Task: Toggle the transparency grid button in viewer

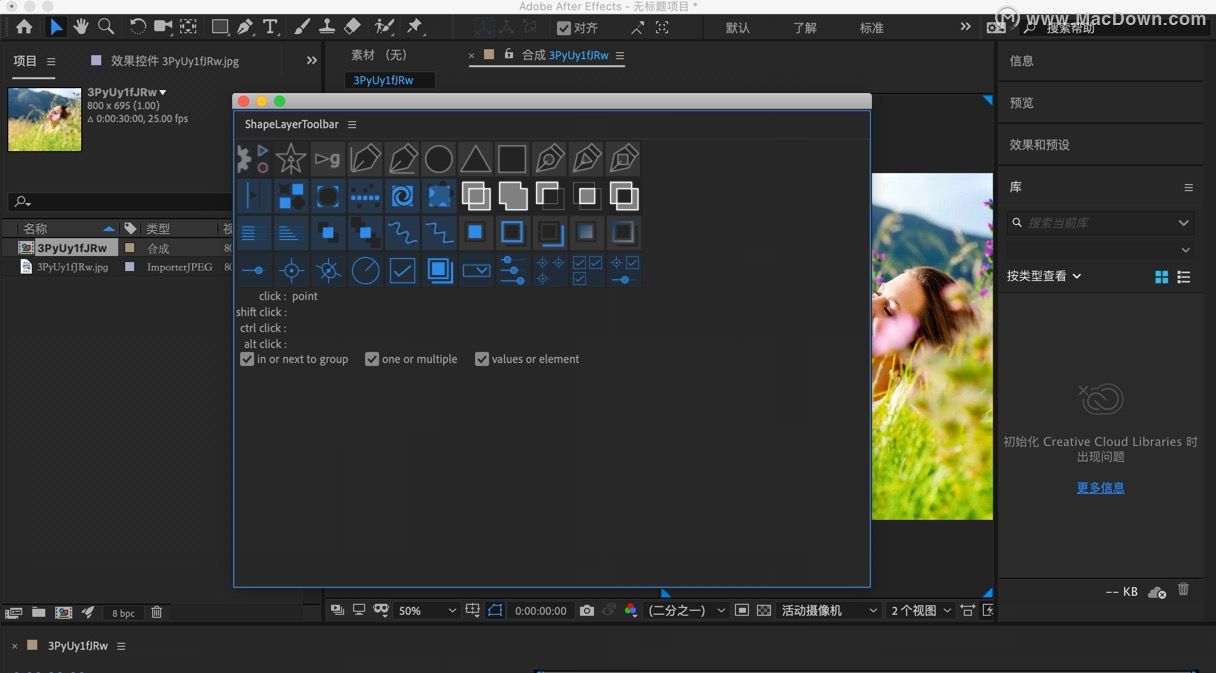Action: [x=764, y=610]
